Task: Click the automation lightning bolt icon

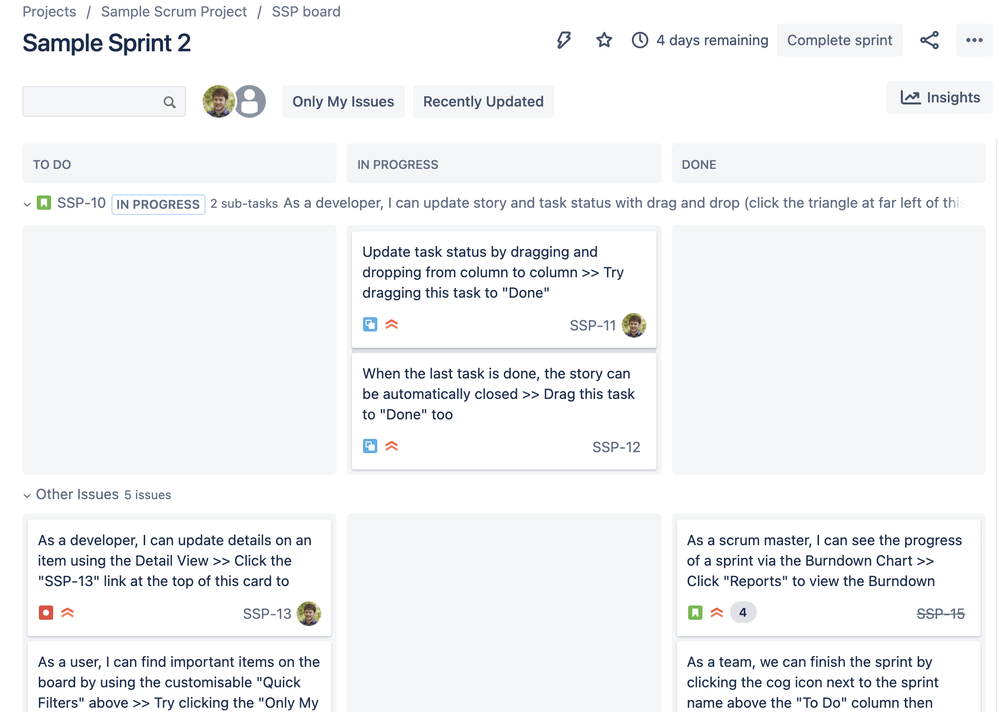Action: tap(564, 40)
